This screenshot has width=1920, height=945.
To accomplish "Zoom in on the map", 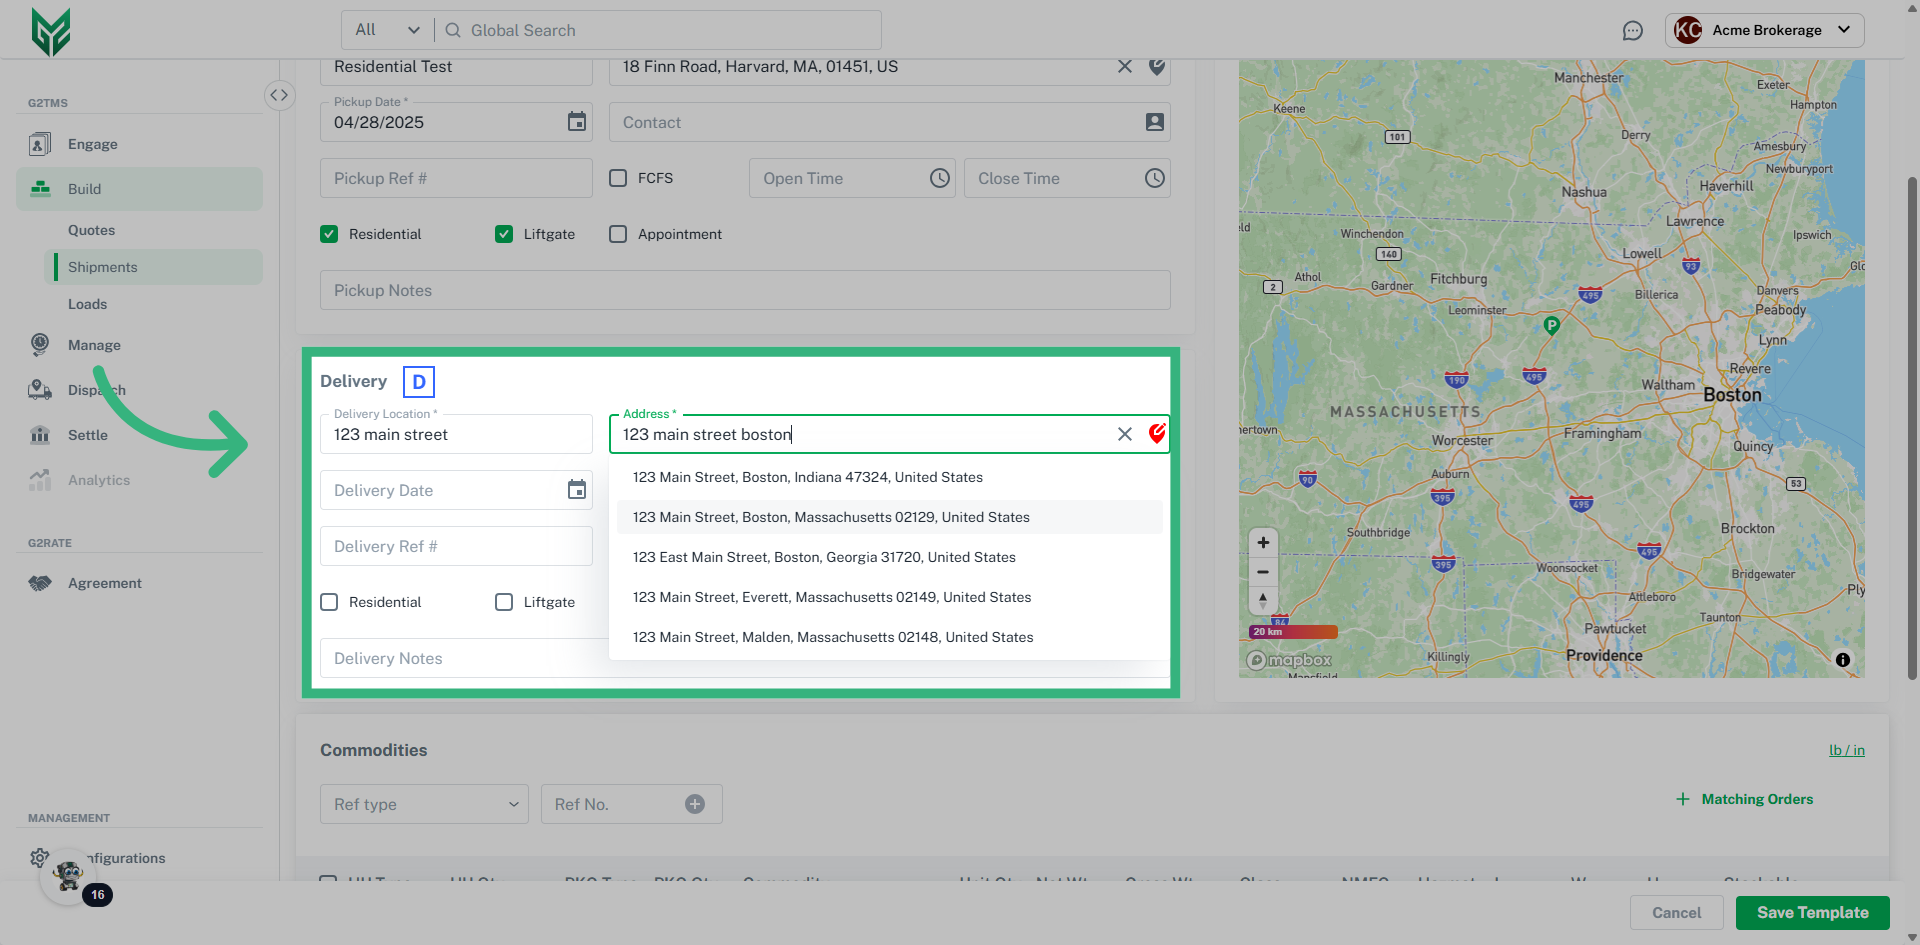I will tap(1263, 543).
